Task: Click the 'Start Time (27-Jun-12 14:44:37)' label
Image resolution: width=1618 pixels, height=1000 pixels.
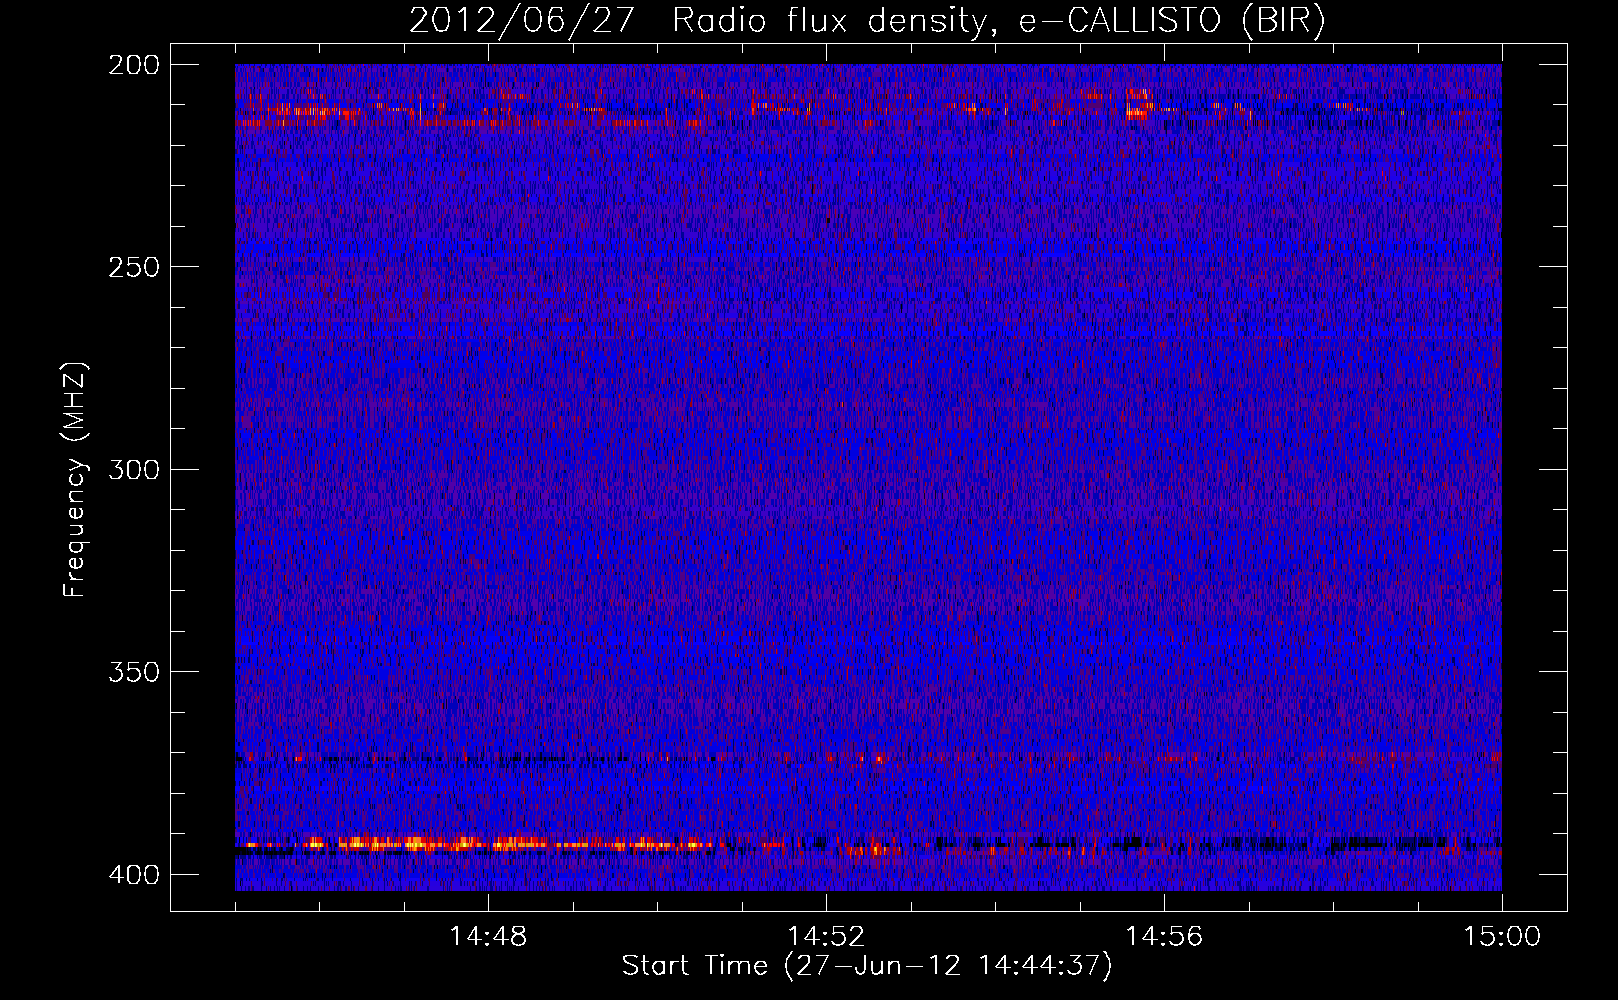Action: [867, 966]
